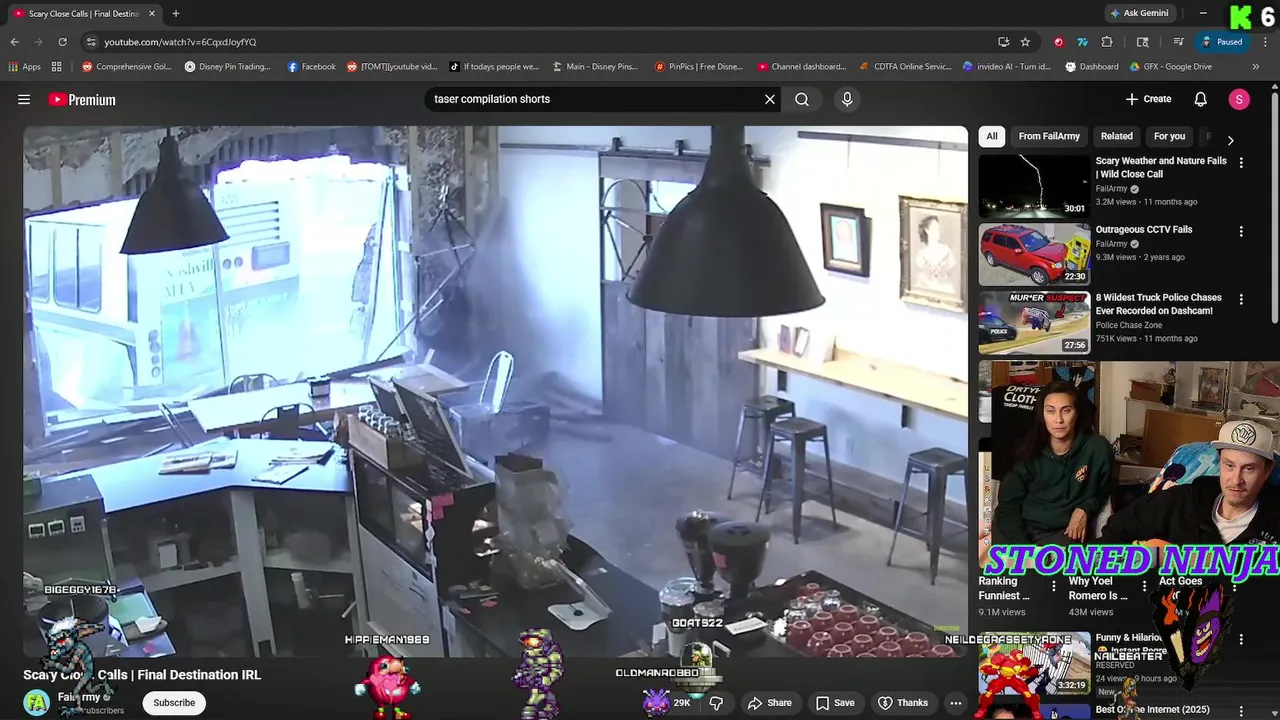
Task: Go to YouTube Premium home logo
Action: (82, 100)
